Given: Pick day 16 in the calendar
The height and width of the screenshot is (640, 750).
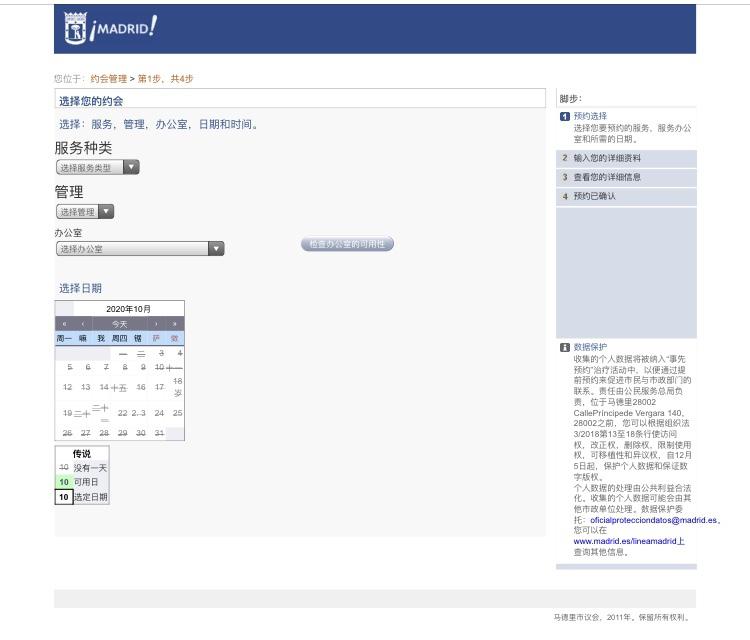Looking at the screenshot, I should click(x=141, y=387).
